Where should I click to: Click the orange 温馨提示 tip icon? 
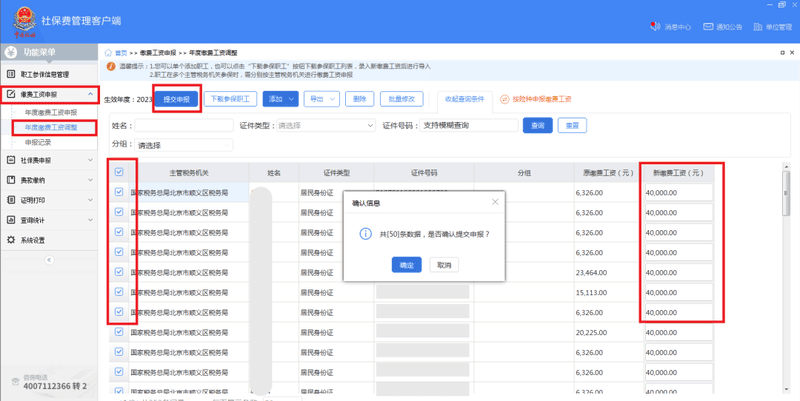[111, 66]
